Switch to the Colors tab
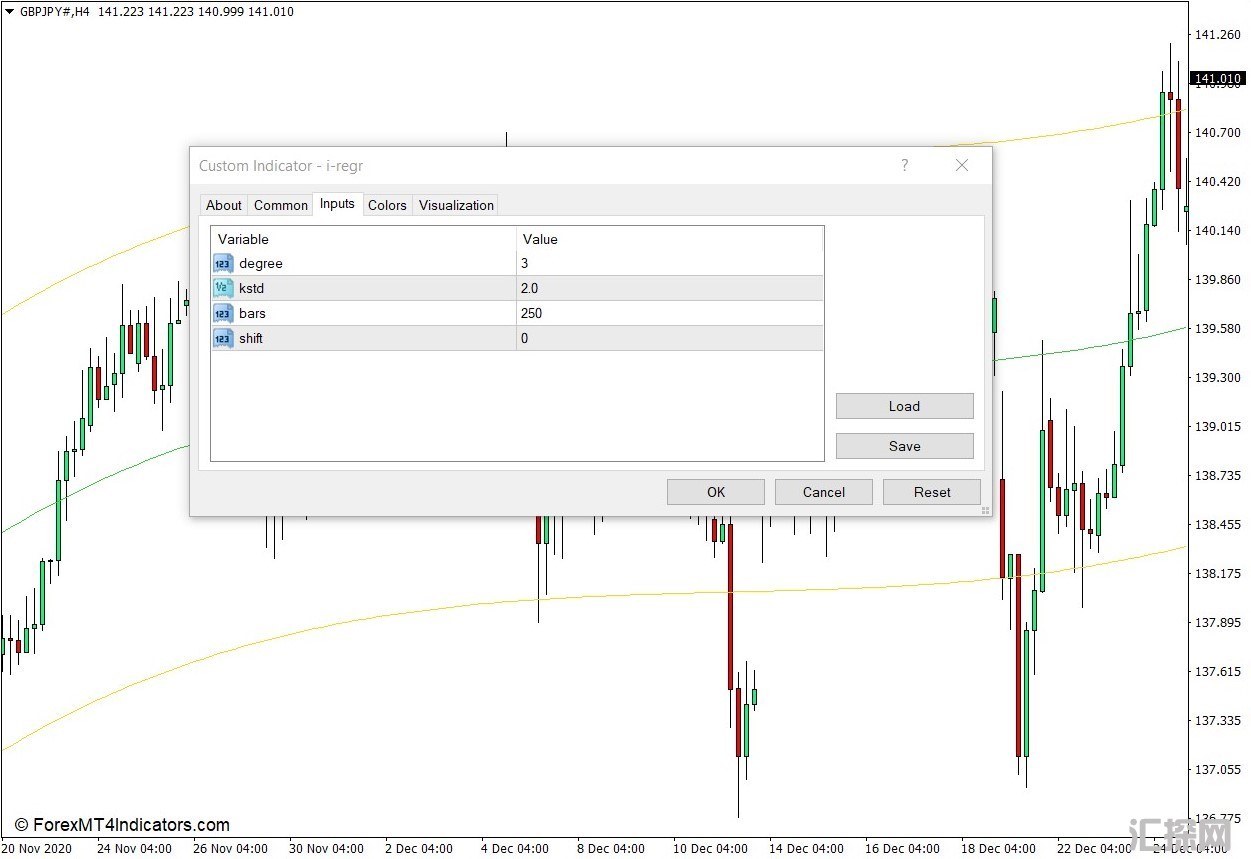The height and width of the screenshot is (859, 1251). pyautogui.click(x=387, y=205)
